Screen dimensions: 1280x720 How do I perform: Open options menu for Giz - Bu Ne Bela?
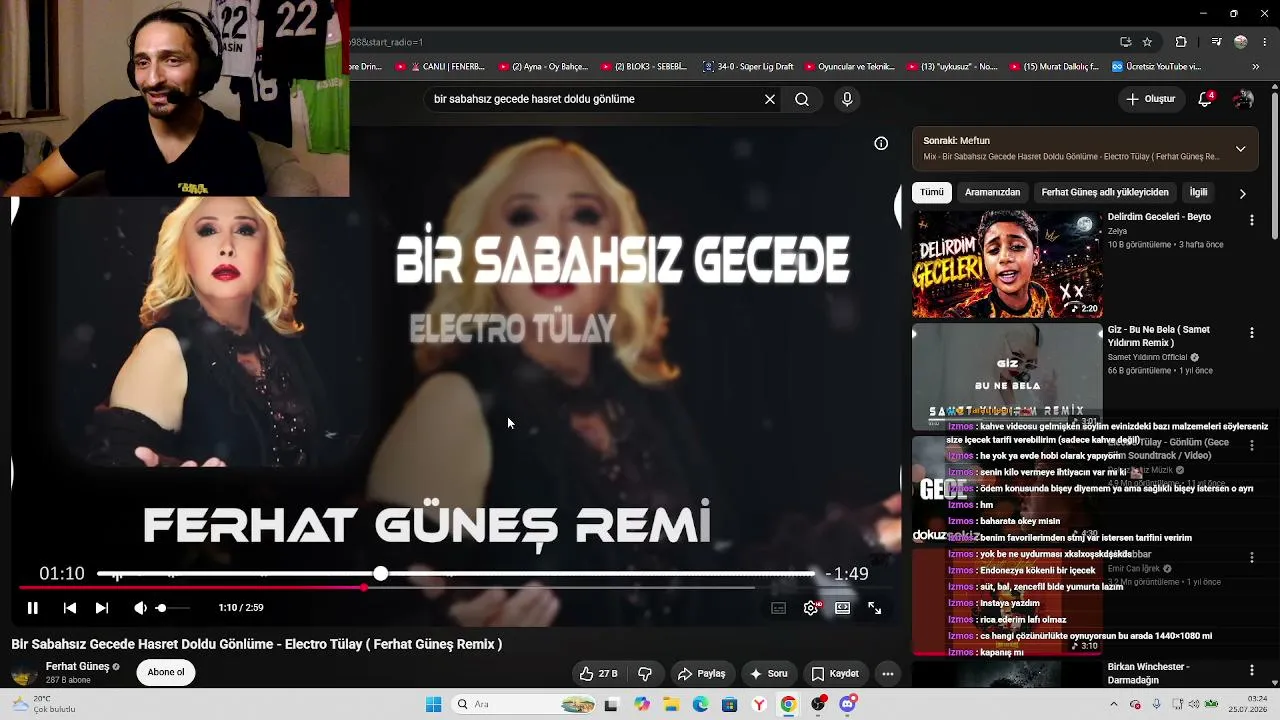click(x=1251, y=332)
